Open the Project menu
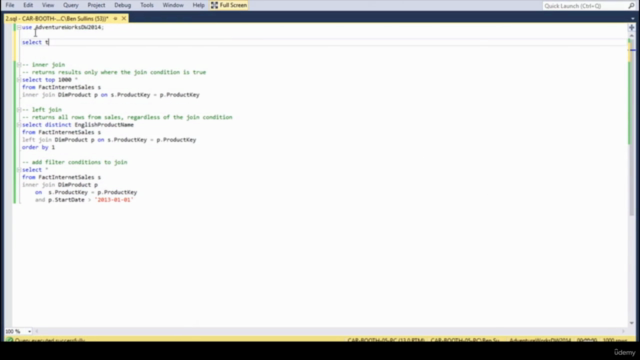Screen dimensions: 640x360 (x=96, y=5)
